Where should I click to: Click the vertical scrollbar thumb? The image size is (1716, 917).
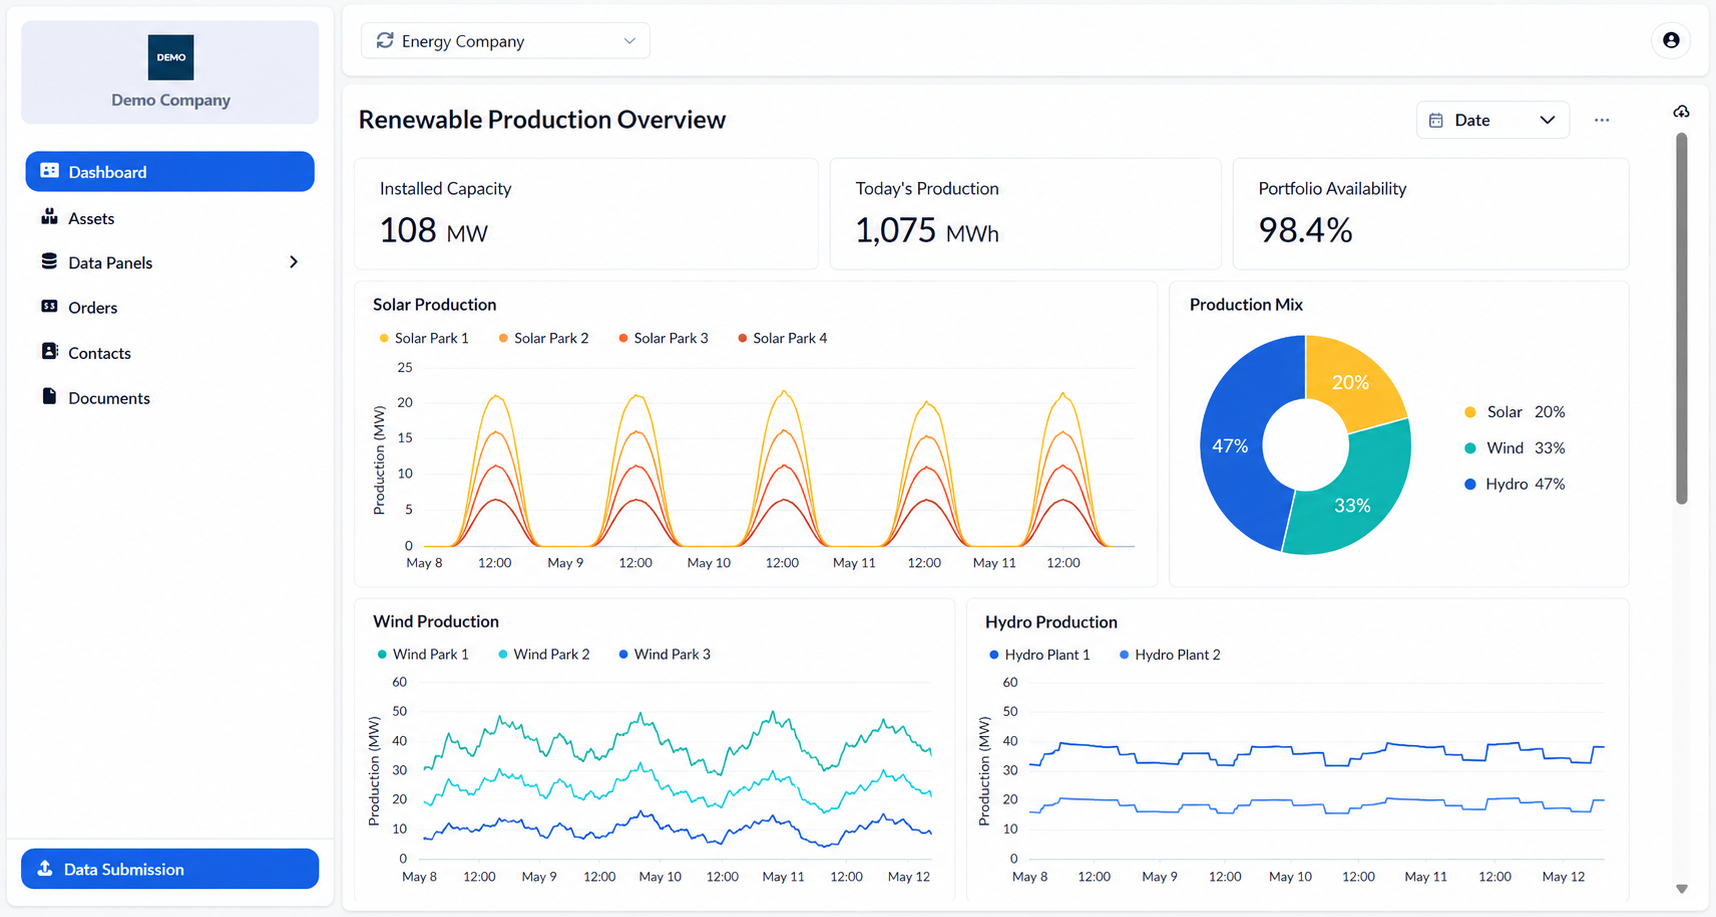pyautogui.click(x=1682, y=318)
